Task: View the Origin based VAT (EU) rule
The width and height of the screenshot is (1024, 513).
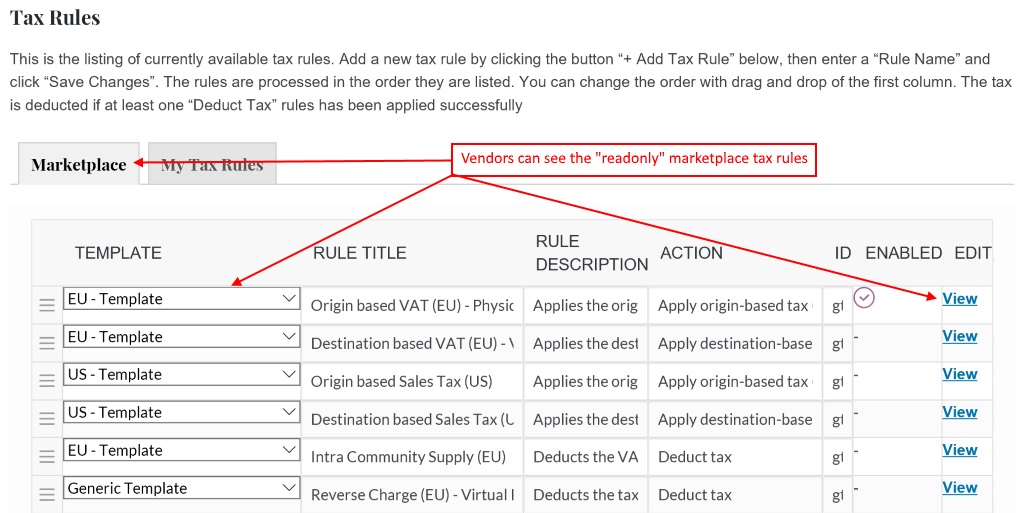Action: (x=959, y=299)
